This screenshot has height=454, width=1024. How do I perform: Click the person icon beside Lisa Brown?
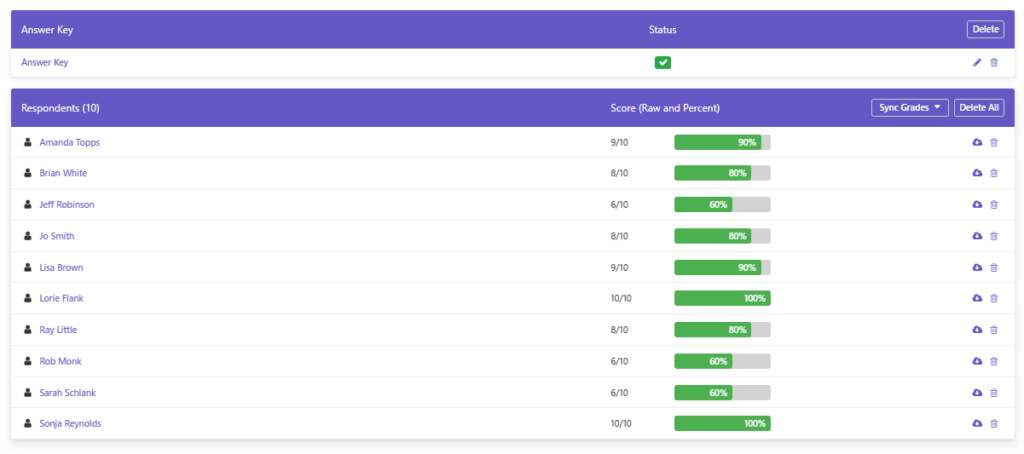coord(27,267)
